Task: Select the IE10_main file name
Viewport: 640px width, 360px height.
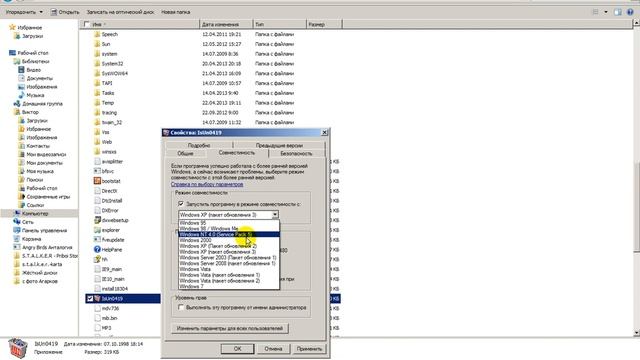Action: pyautogui.click(x=113, y=279)
